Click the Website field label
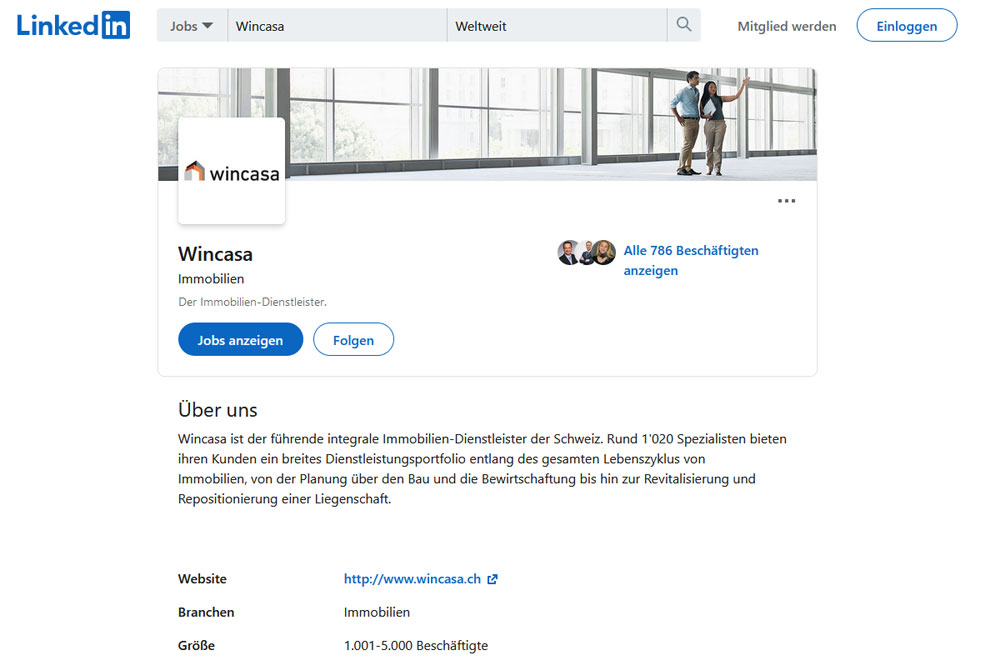 click(x=202, y=579)
